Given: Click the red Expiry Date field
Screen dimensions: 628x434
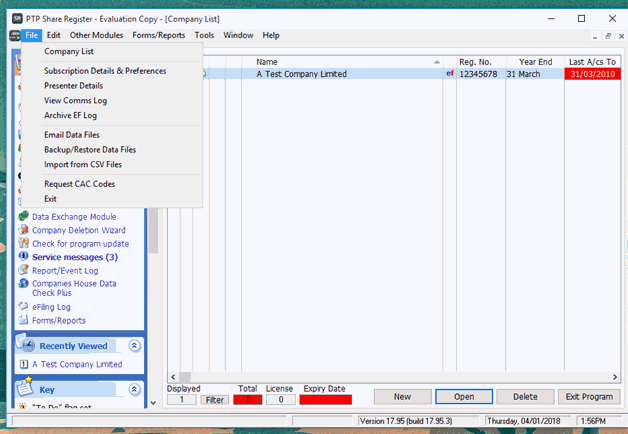Looking at the screenshot, I should [x=326, y=400].
